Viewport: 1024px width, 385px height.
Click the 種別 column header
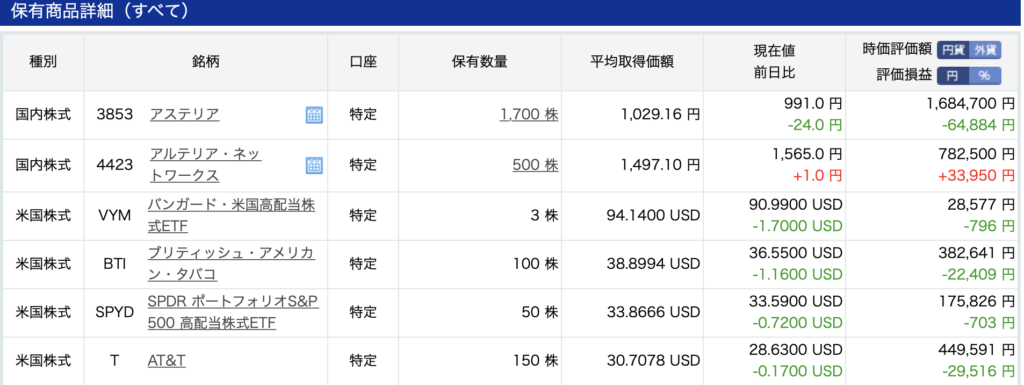coord(43,62)
